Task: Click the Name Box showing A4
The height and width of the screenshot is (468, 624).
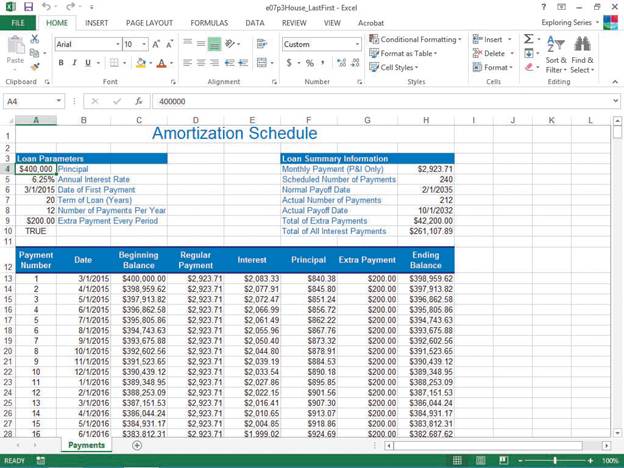Action: [30, 101]
